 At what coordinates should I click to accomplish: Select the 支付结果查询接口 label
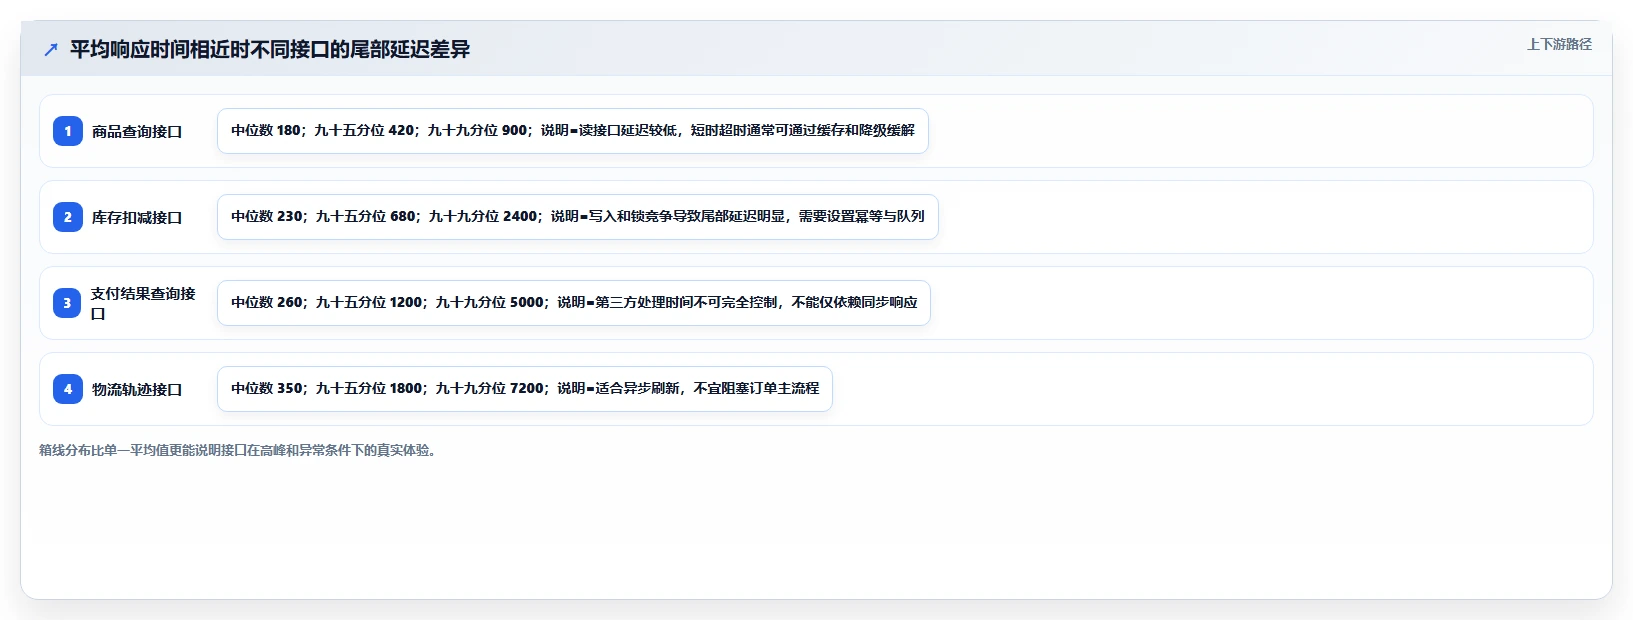[143, 303]
